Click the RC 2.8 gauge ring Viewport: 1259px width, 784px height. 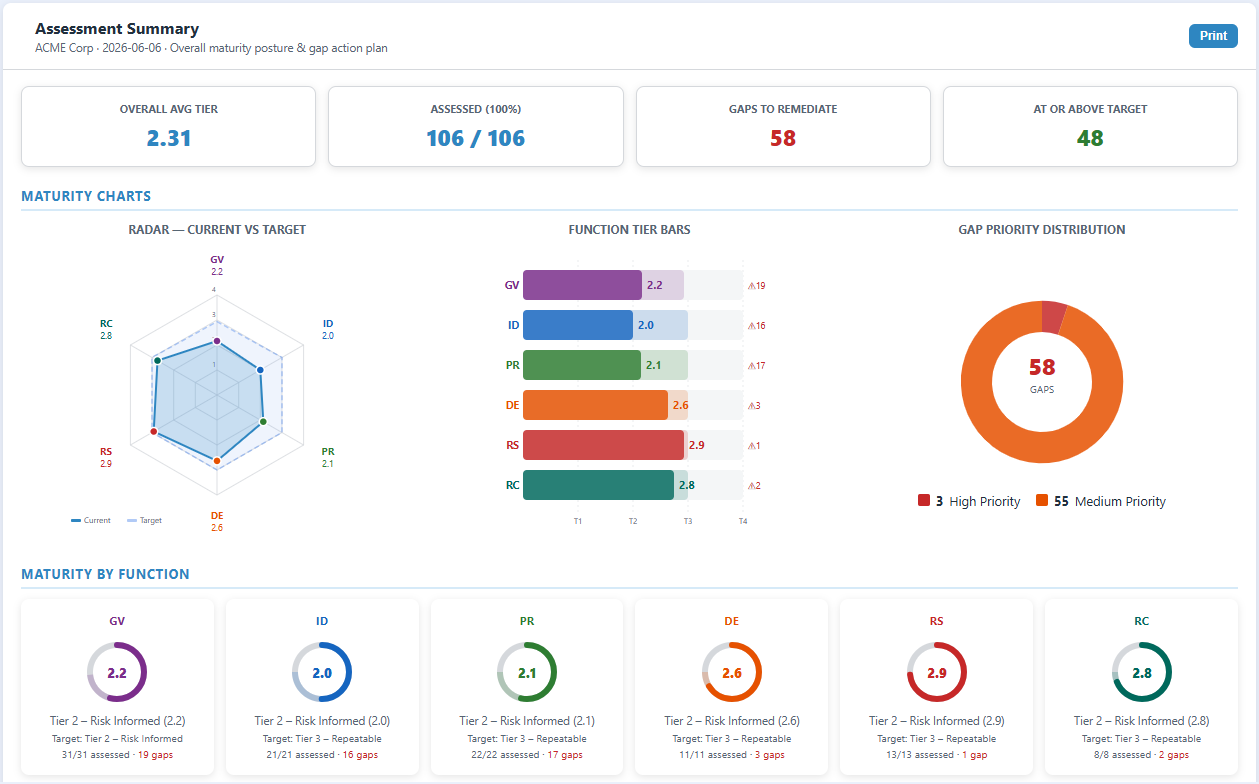[1142, 673]
